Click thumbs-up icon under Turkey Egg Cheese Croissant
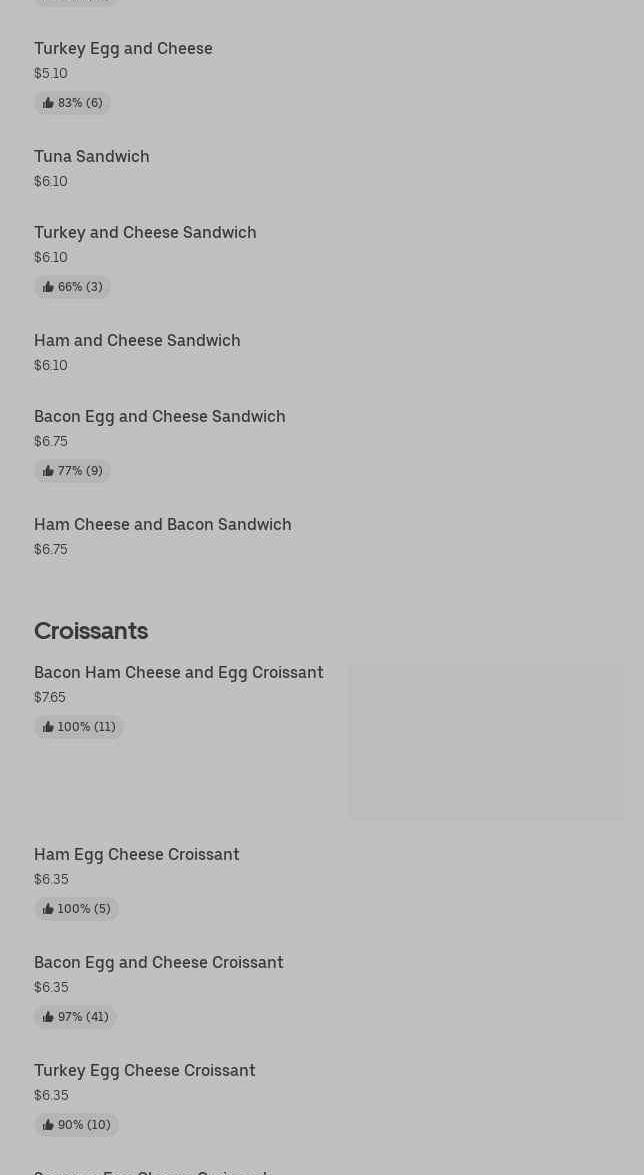644x1175 pixels. 48,1125
